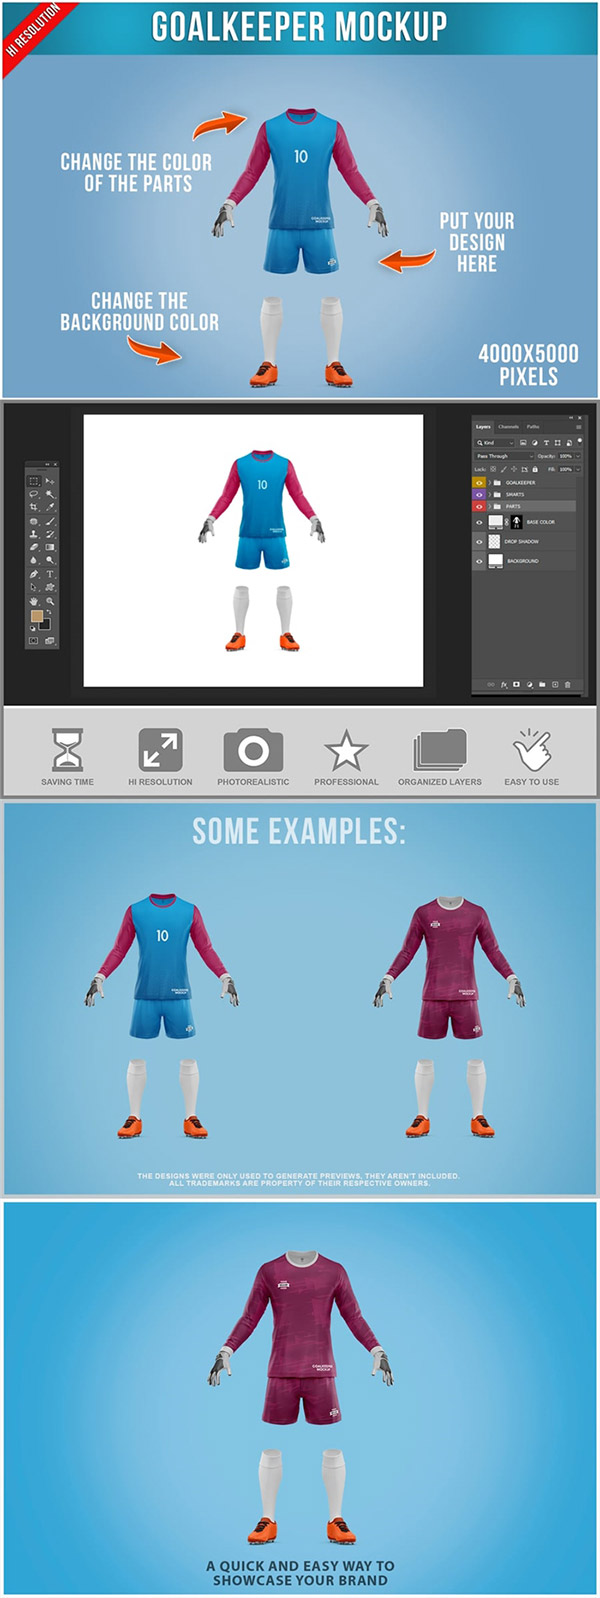Screen dimensions: 600x1598
Task: Select the Custom Shape tool
Action: (x=50, y=587)
